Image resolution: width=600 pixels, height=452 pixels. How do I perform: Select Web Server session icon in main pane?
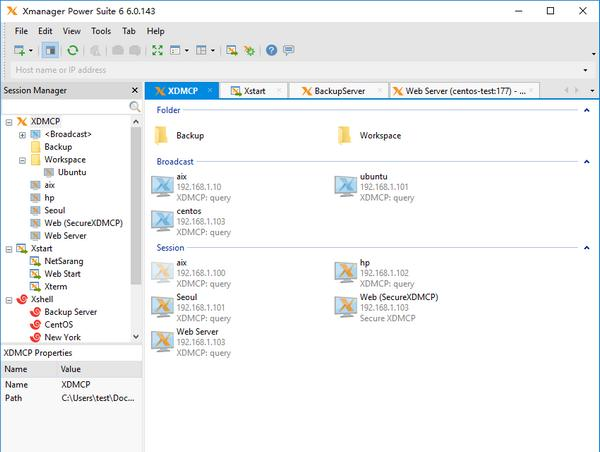163,341
